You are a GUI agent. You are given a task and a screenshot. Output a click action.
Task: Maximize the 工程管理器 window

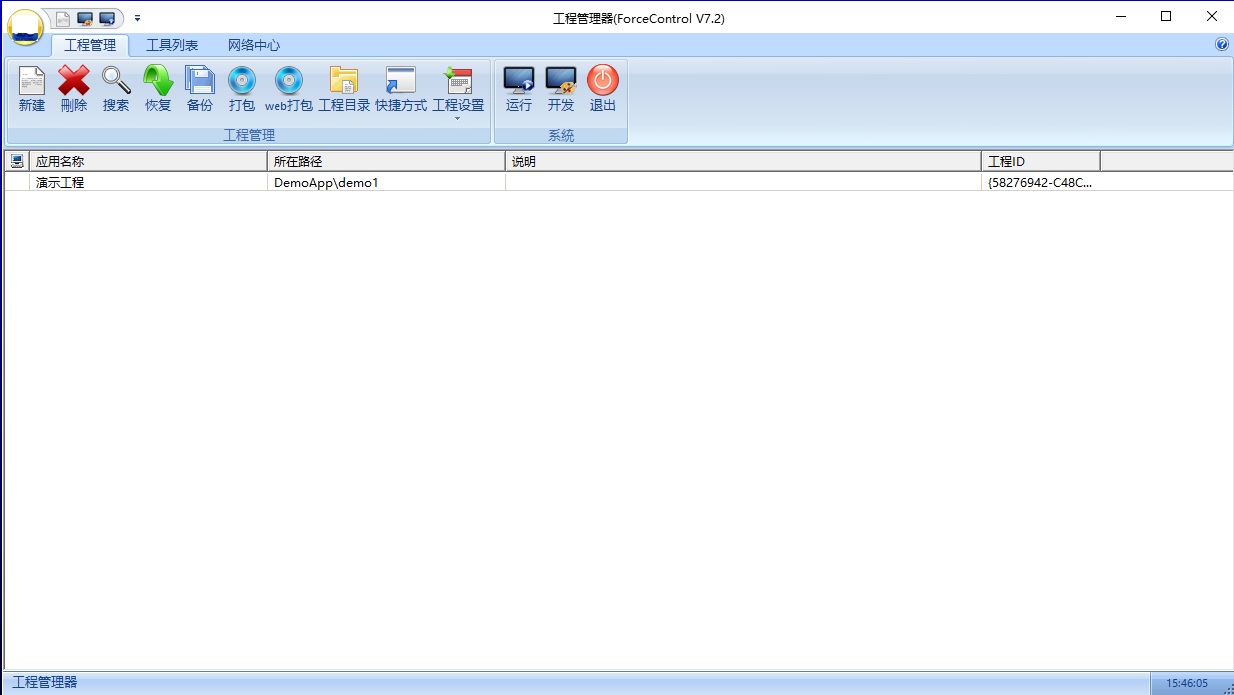click(1166, 16)
